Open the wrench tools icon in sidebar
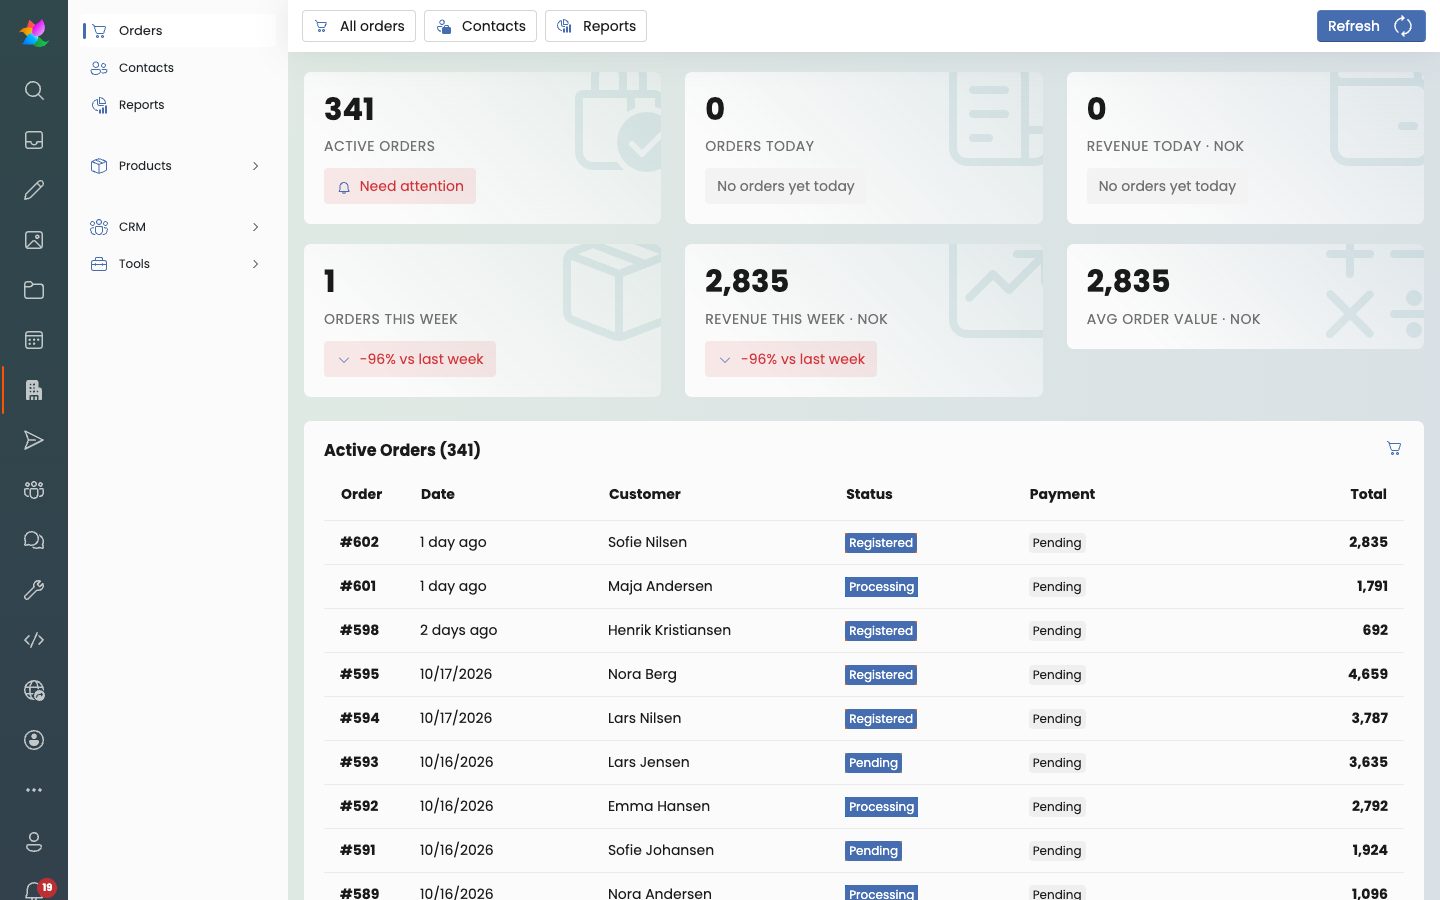 click(34, 590)
